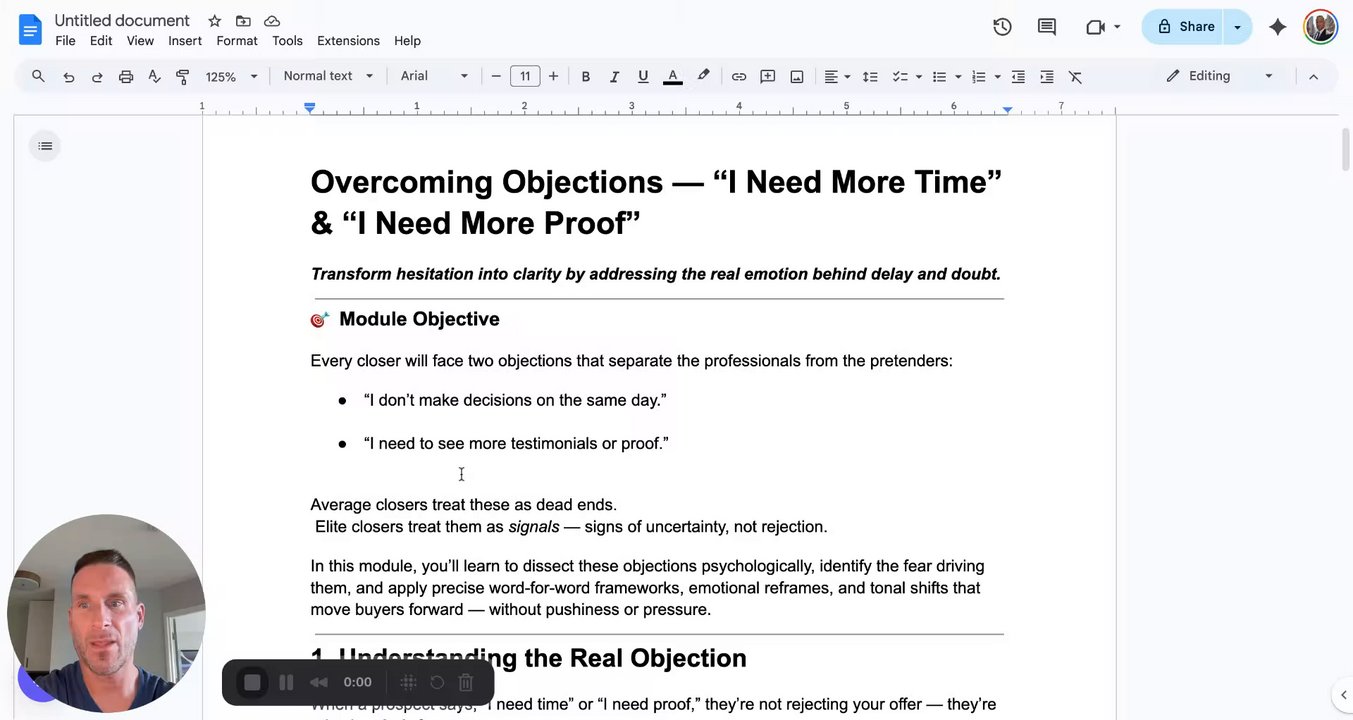Click the Share button
This screenshot has width=1353, height=720.
pyautogui.click(x=1185, y=27)
